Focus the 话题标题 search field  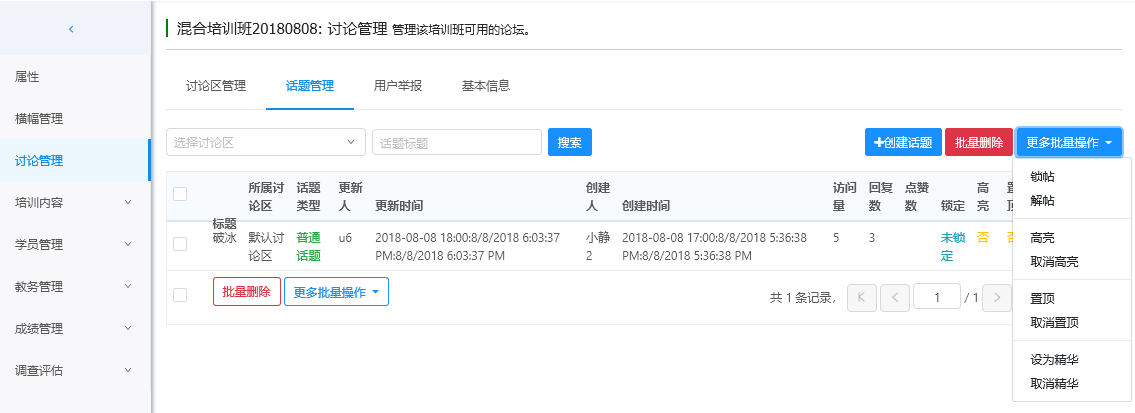click(x=456, y=143)
